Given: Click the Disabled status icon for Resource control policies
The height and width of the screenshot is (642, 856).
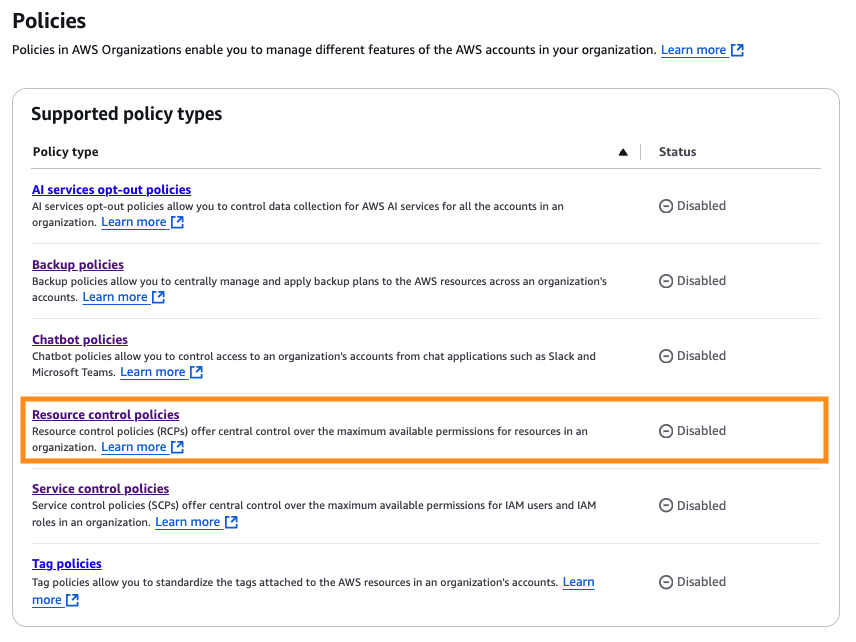Looking at the screenshot, I should point(666,430).
